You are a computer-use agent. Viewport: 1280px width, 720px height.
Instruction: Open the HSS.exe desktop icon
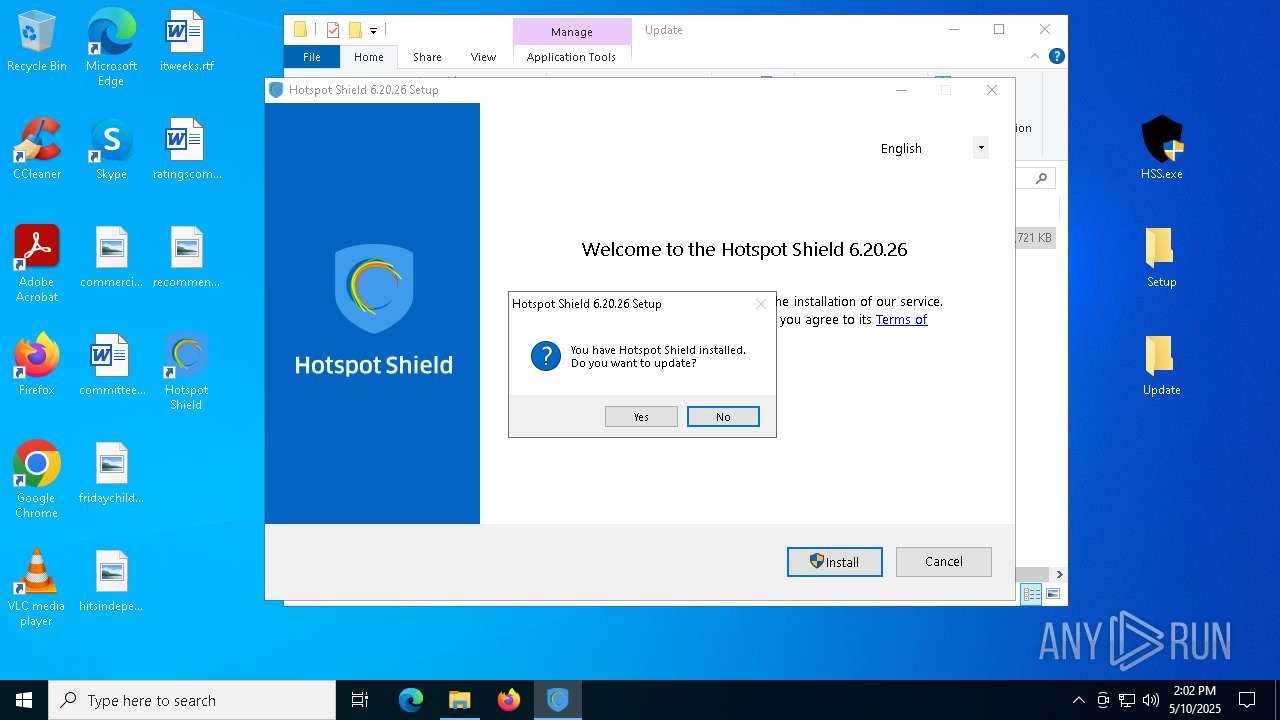pos(1162,148)
